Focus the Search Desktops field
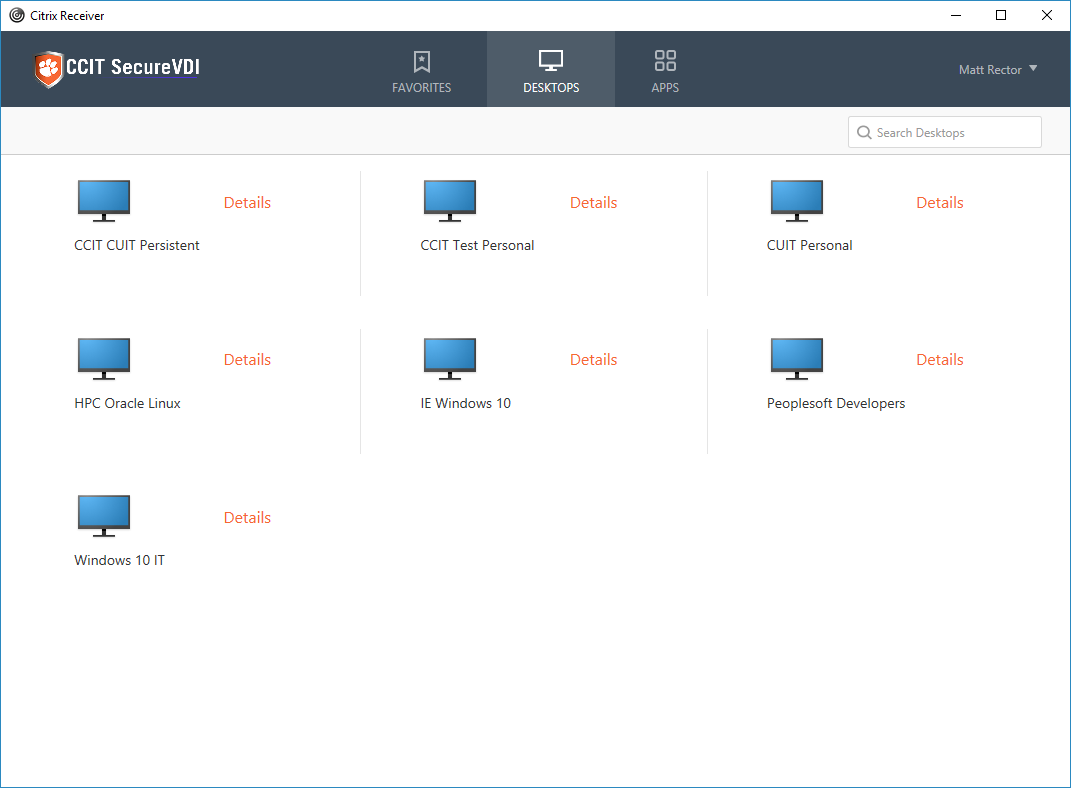Viewport: 1071px width, 788px height. [945, 132]
